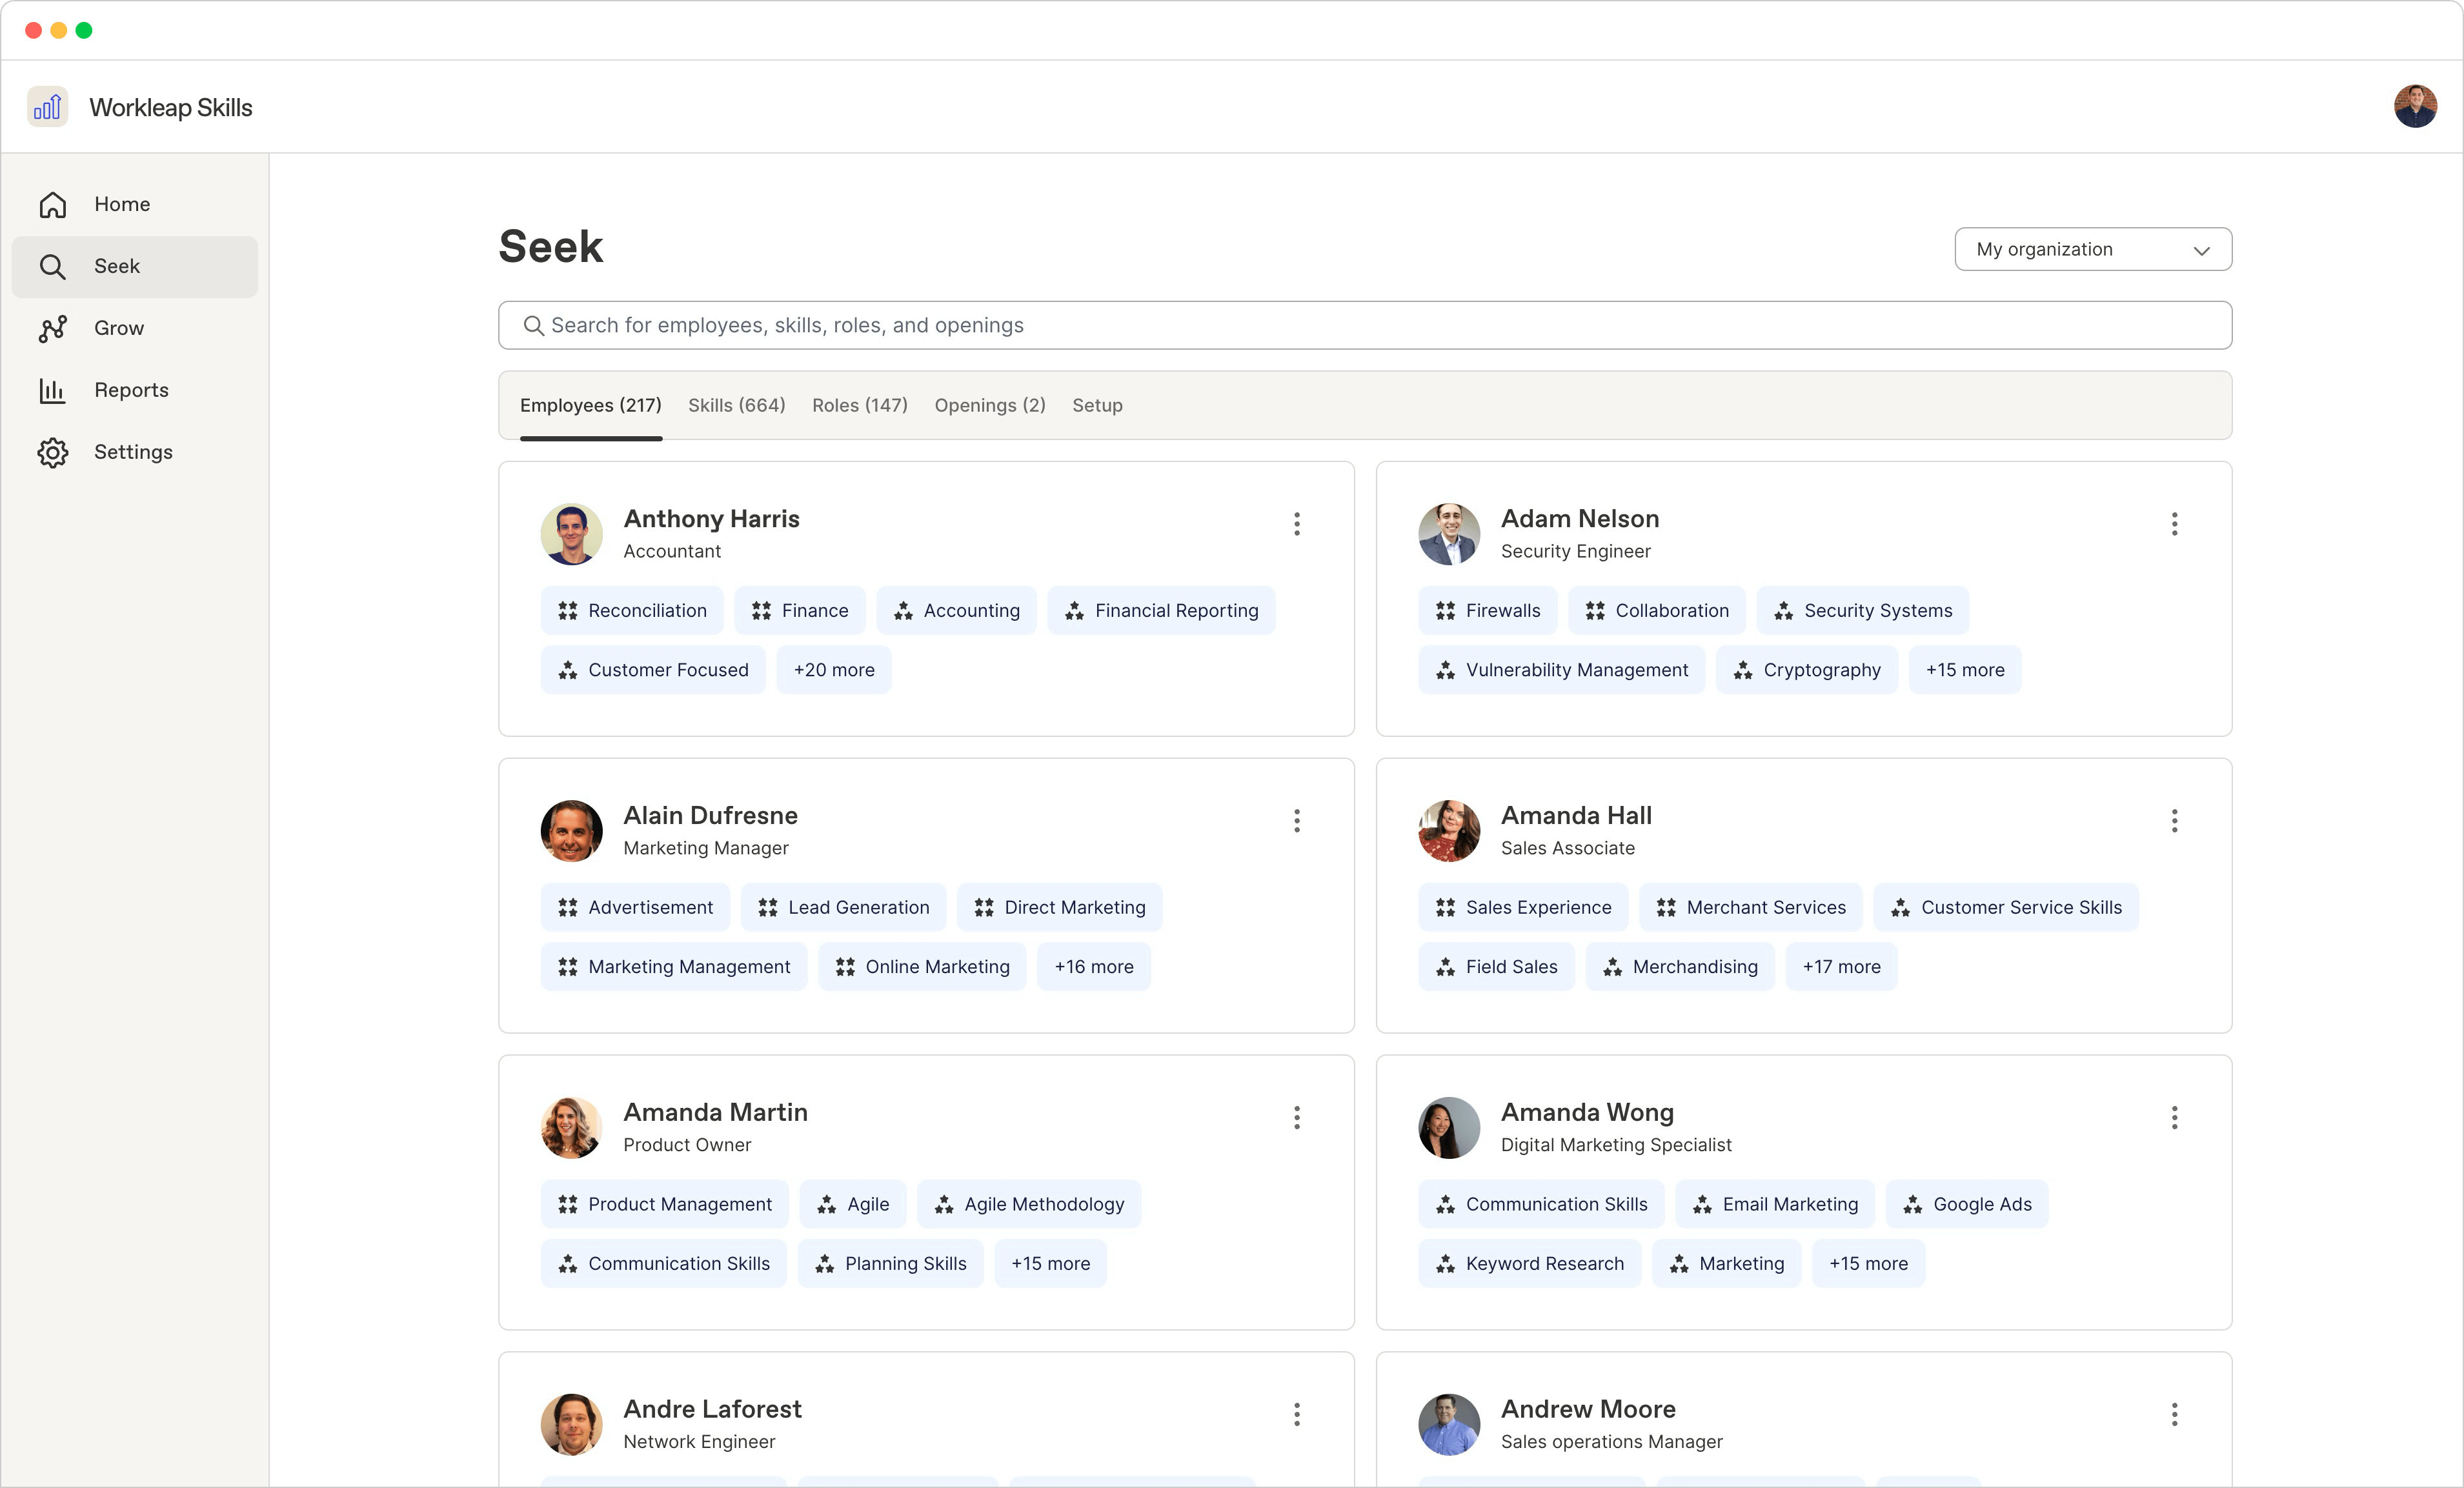The image size is (2464, 1488).
Task: Open the Openings (2) tab
Action: point(989,405)
